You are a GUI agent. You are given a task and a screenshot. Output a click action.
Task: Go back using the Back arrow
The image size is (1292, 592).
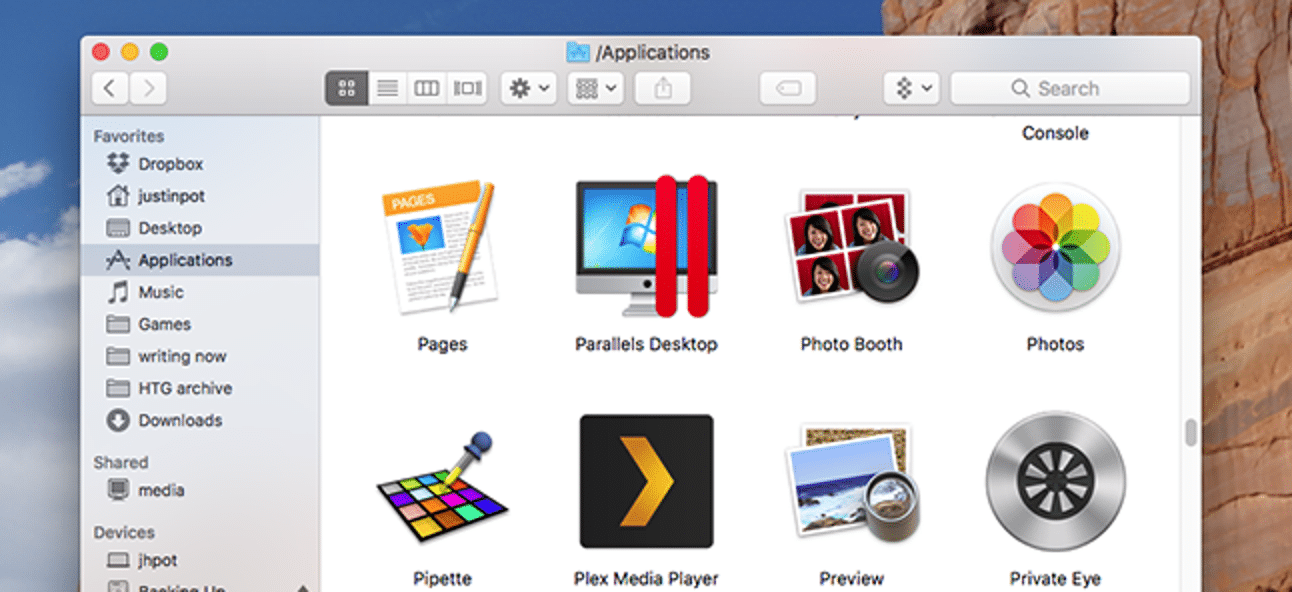[x=109, y=88]
